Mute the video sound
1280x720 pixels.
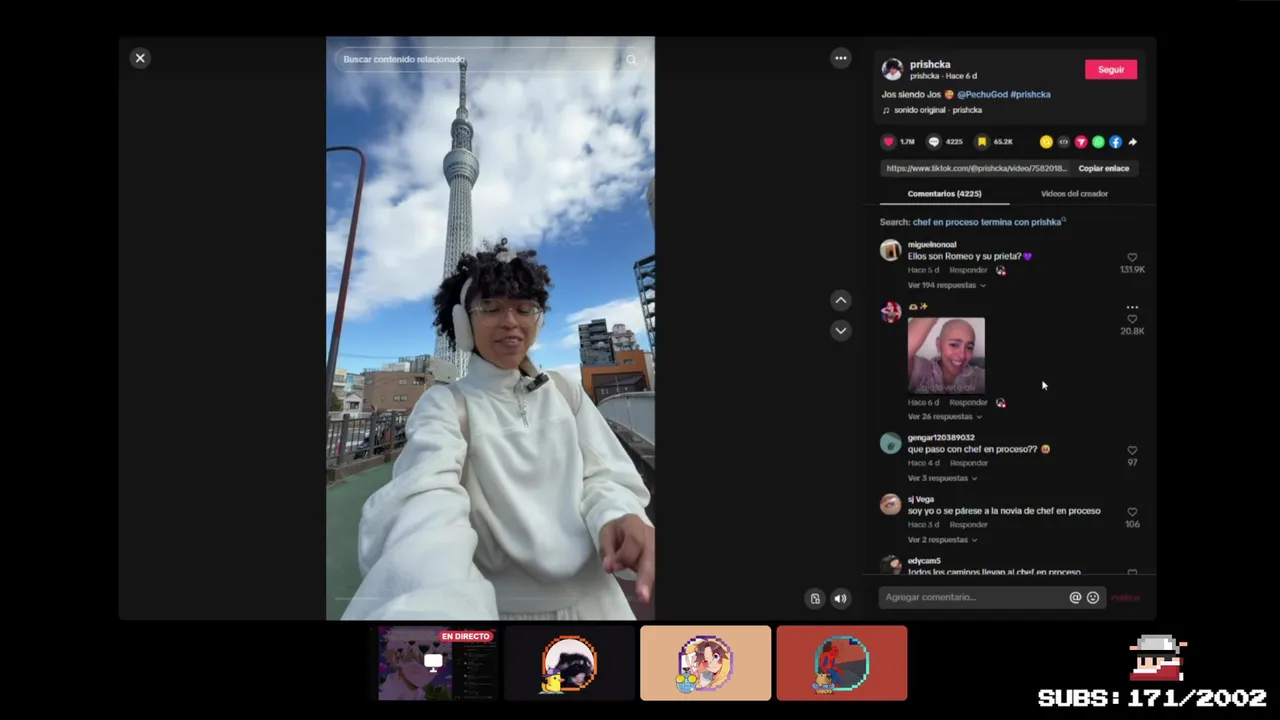click(841, 598)
